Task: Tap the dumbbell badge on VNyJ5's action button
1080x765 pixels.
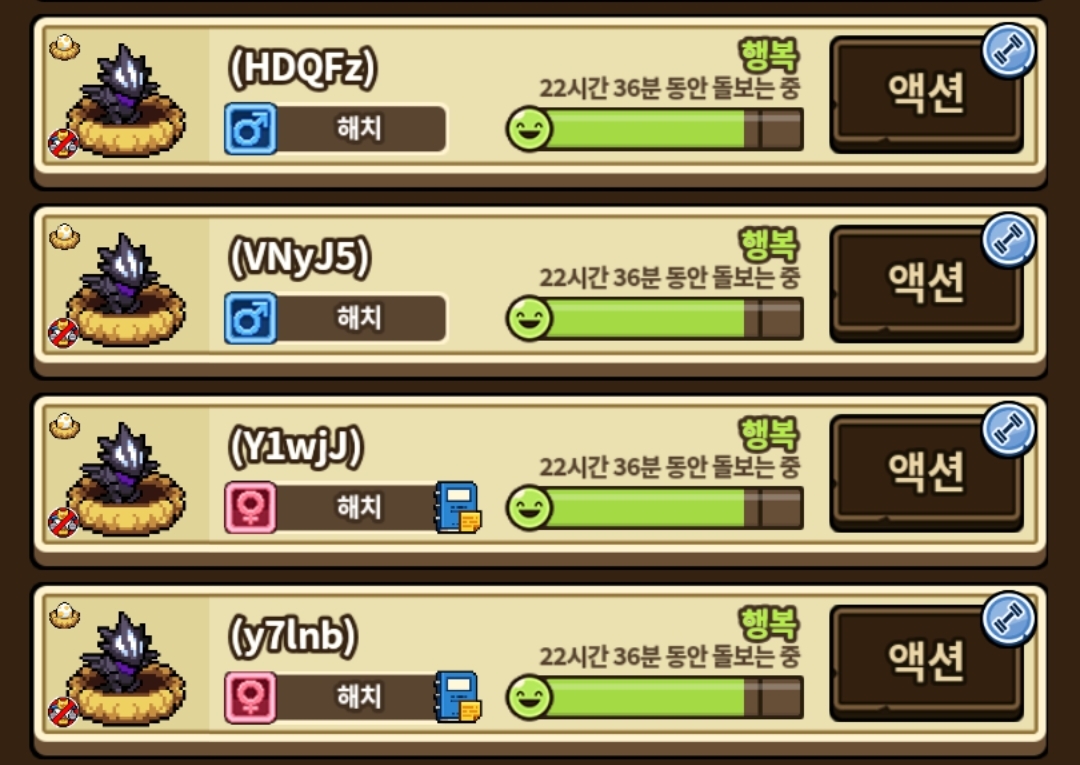Action: click(x=1008, y=240)
